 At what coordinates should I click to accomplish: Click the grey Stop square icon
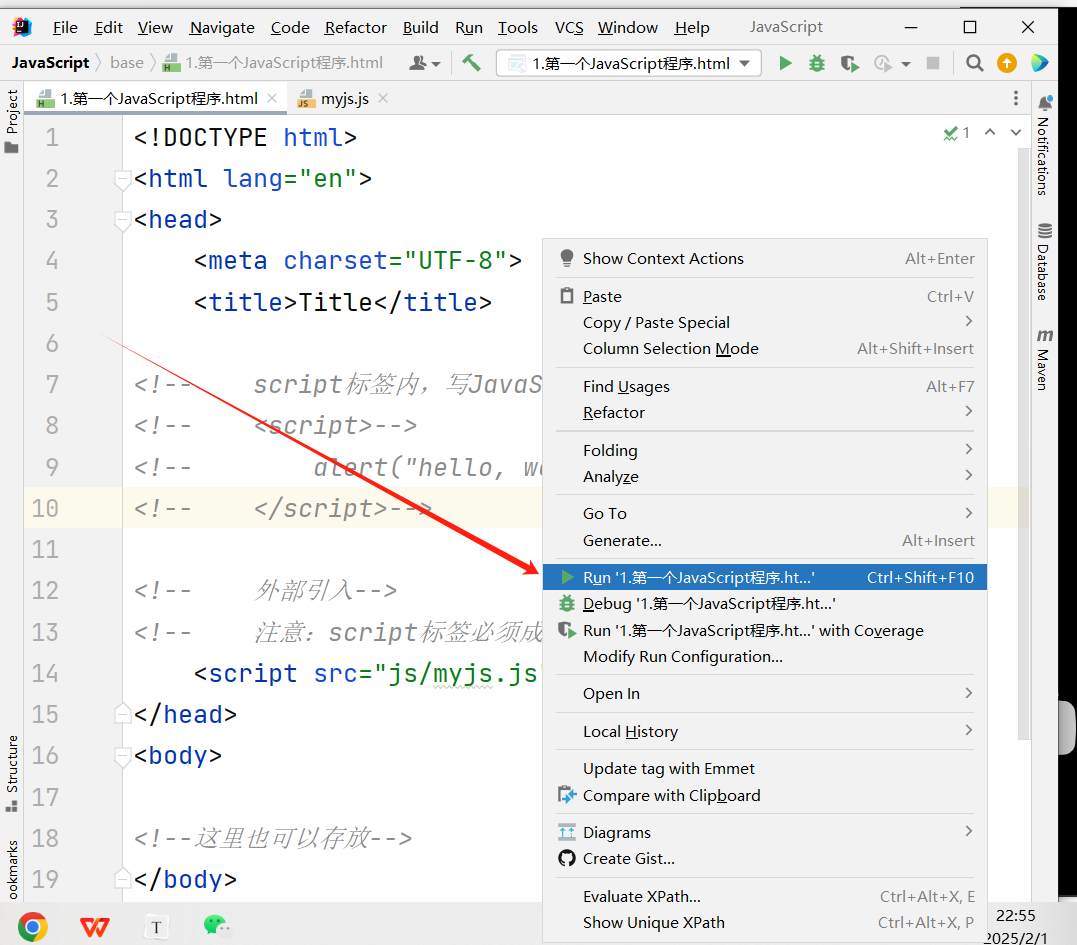[933, 63]
